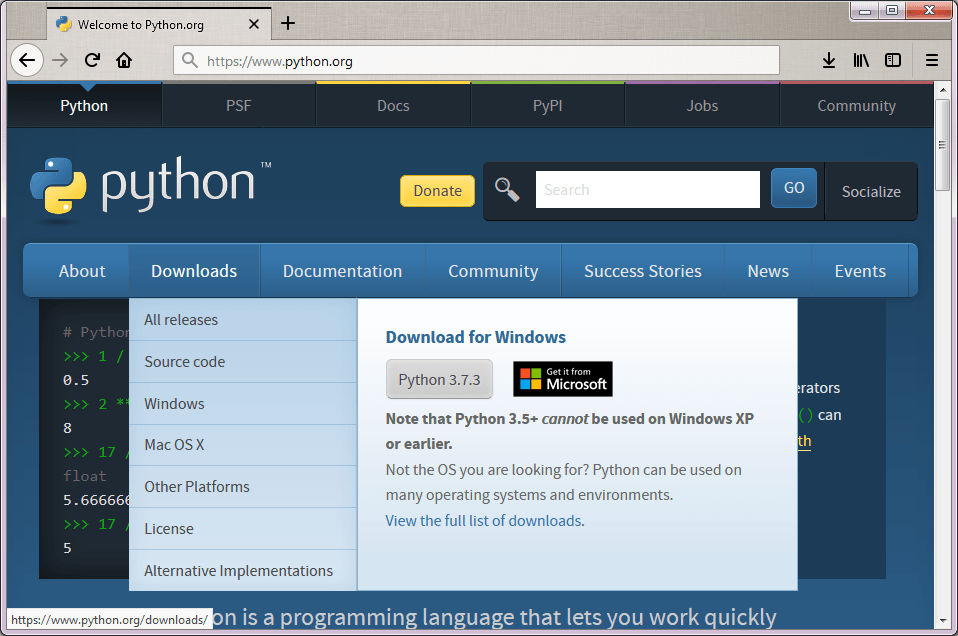
Task: Click the Get it from Microsoft badge
Action: pos(563,379)
